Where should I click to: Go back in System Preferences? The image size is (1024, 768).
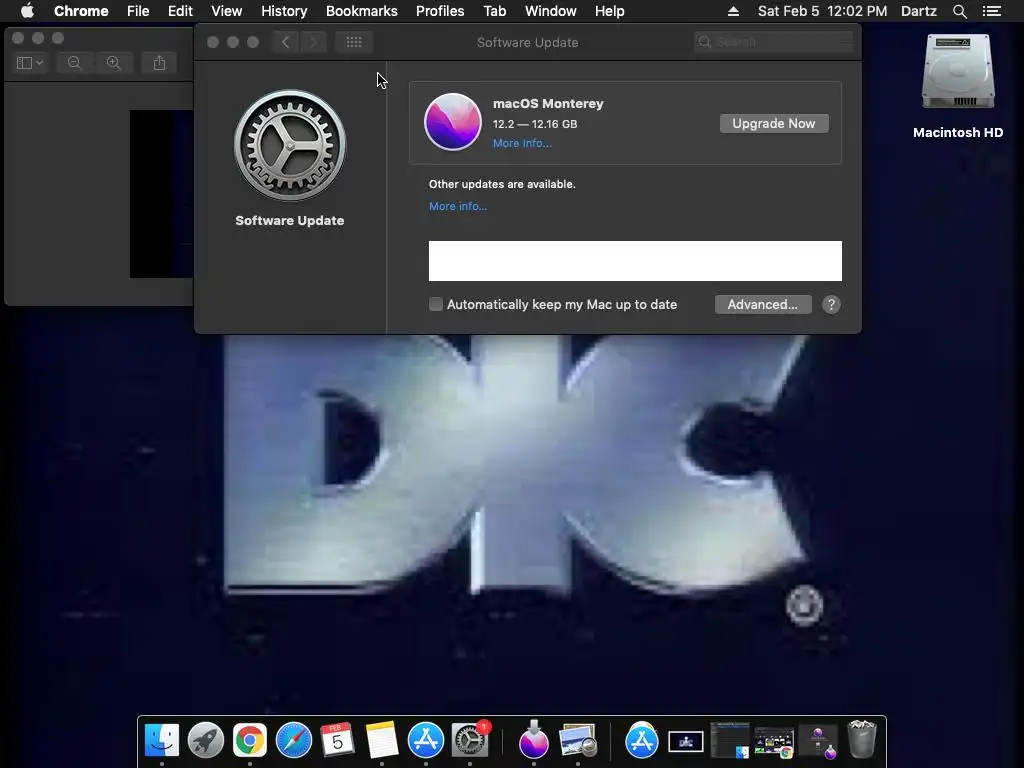coord(285,42)
